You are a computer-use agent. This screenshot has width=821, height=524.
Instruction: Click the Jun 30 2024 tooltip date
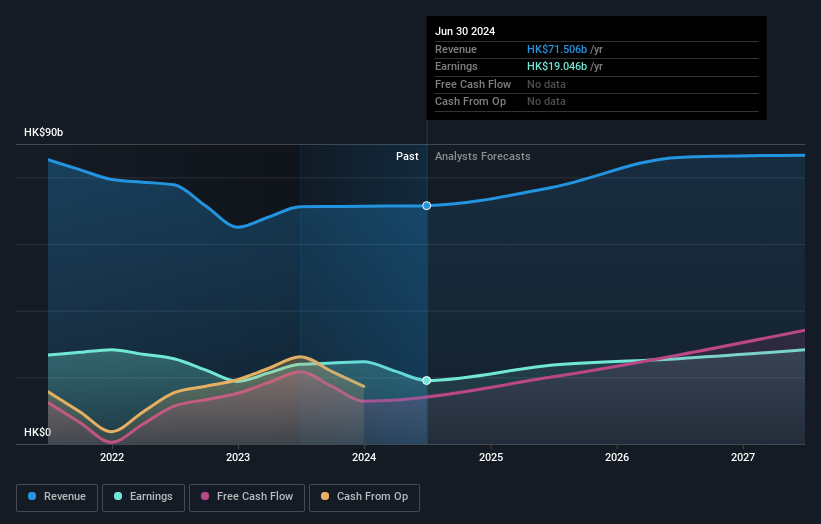point(465,31)
